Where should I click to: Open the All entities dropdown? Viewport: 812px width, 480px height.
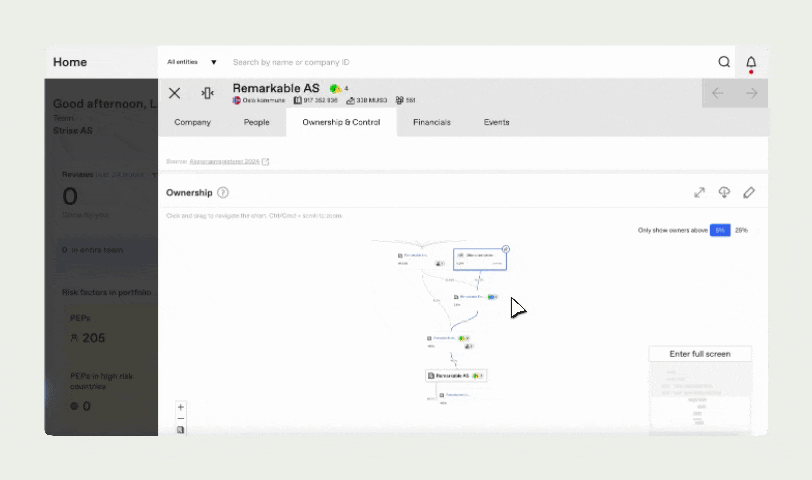pos(192,62)
